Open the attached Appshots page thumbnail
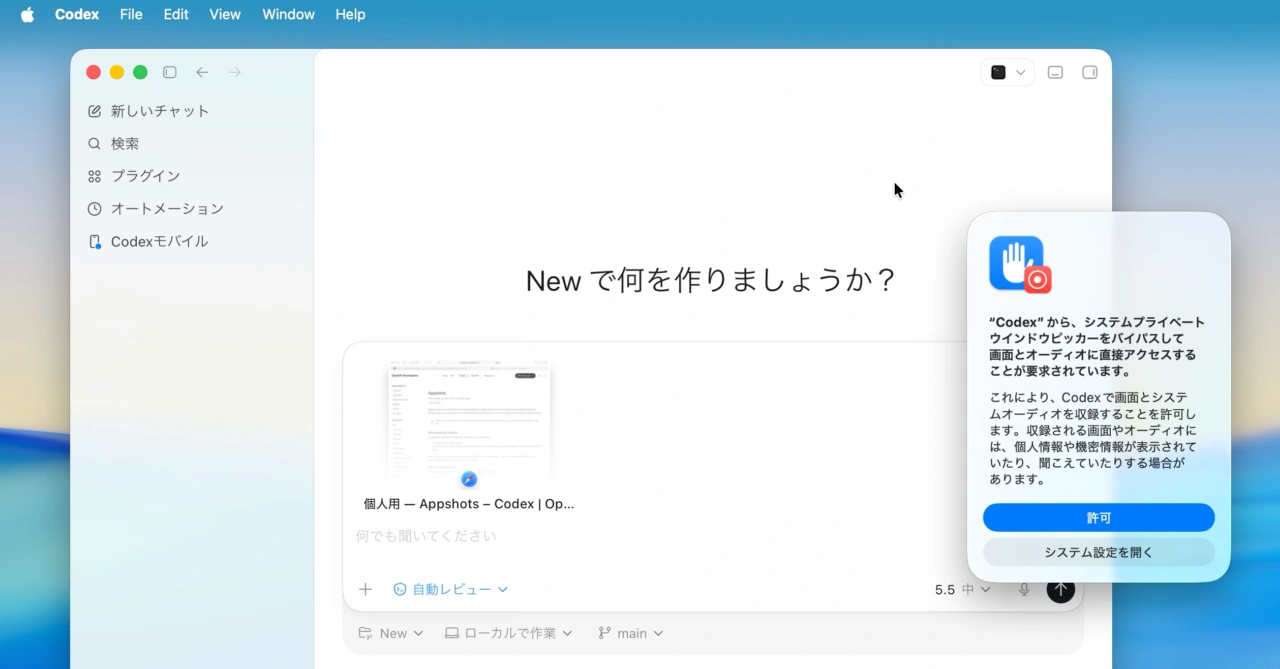1280x669 pixels. [x=469, y=420]
